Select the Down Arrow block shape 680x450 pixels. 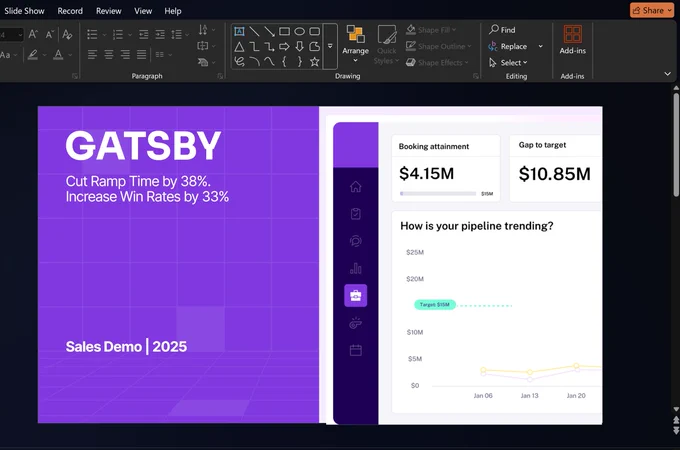[300, 46]
